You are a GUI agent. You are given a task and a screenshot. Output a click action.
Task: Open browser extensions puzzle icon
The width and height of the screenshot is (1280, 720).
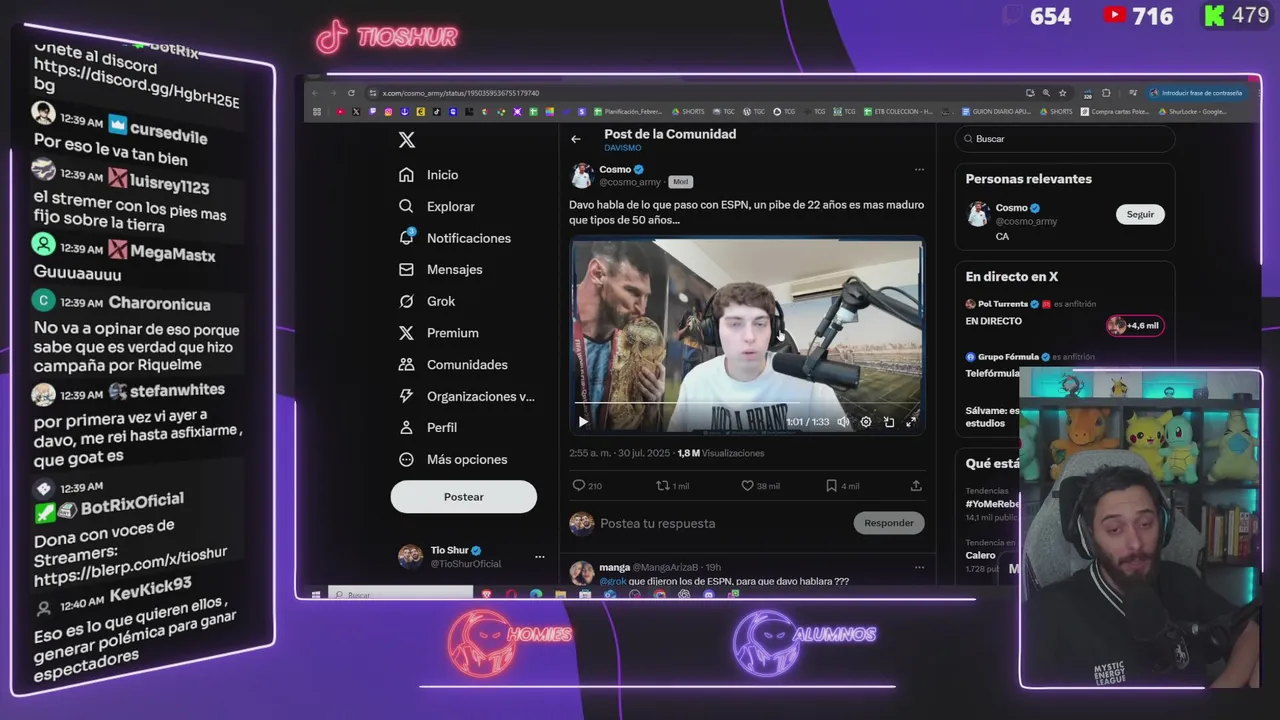[1106, 93]
